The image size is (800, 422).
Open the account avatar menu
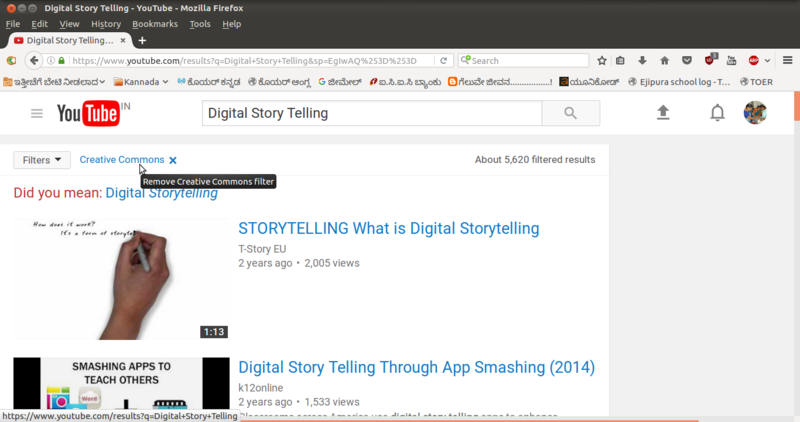tap(755, 113)
